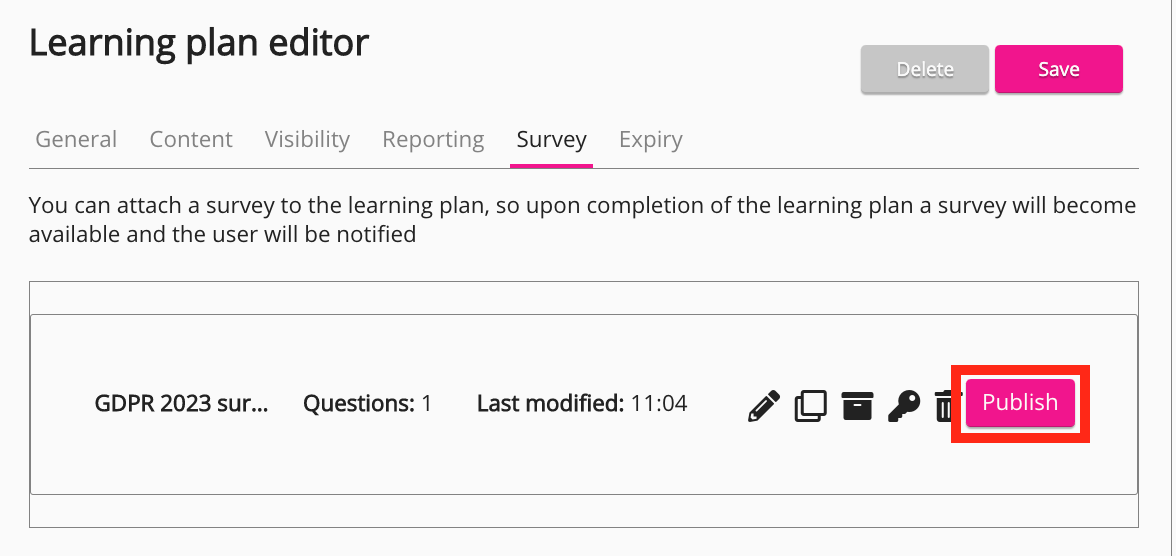Archive the GDPR 2023 survey
The width and height of the screenshot is (1176, 556).
coord(857,405)
